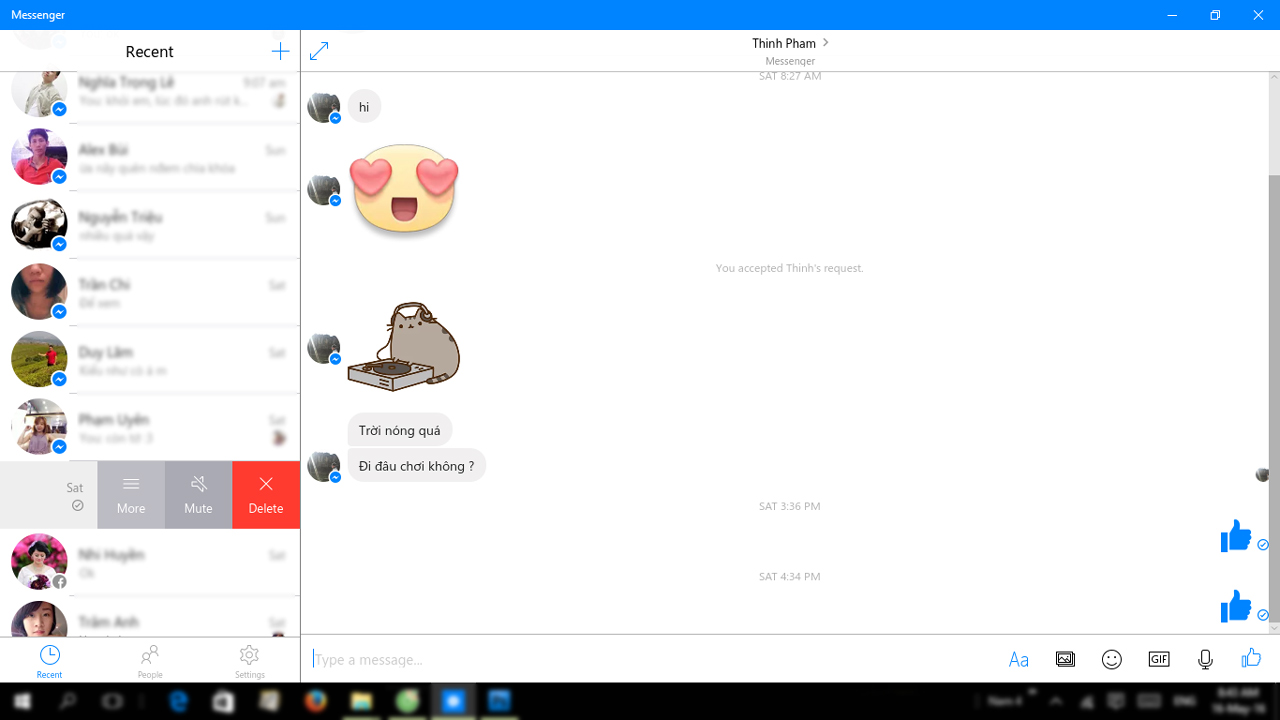This screenshot has width=1280, height=720.
Task: Mute the selected conversation
Action: (x=198, y=494)
